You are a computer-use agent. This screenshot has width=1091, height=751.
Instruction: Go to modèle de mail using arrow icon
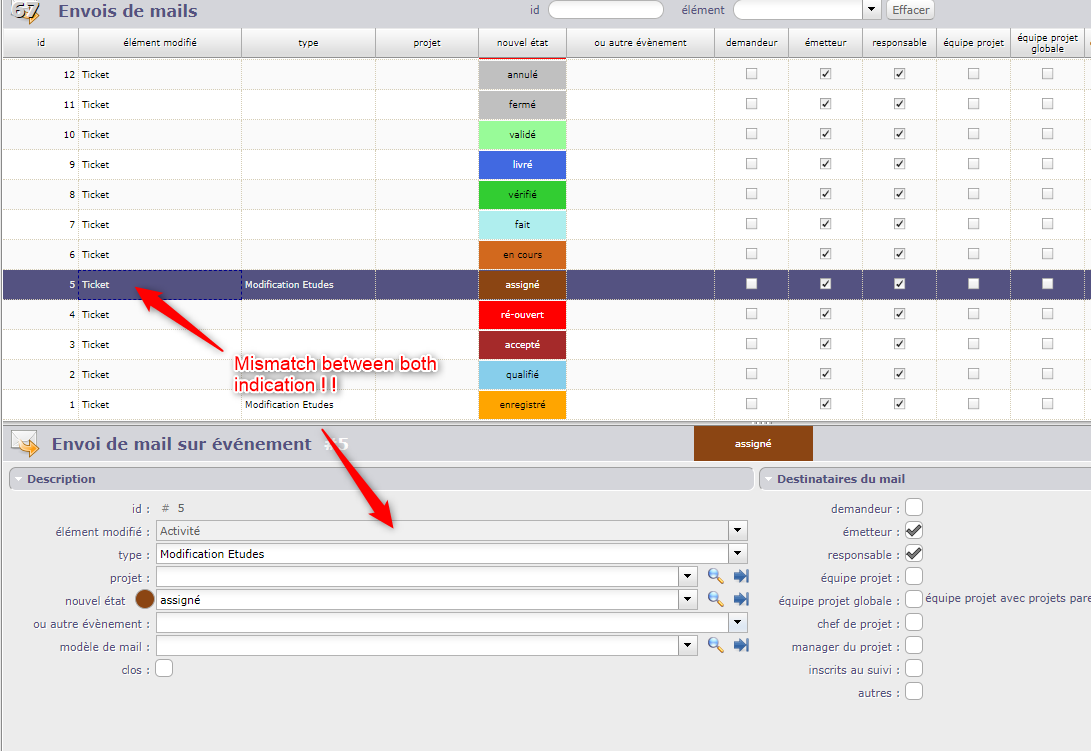(x=741, y=645)
